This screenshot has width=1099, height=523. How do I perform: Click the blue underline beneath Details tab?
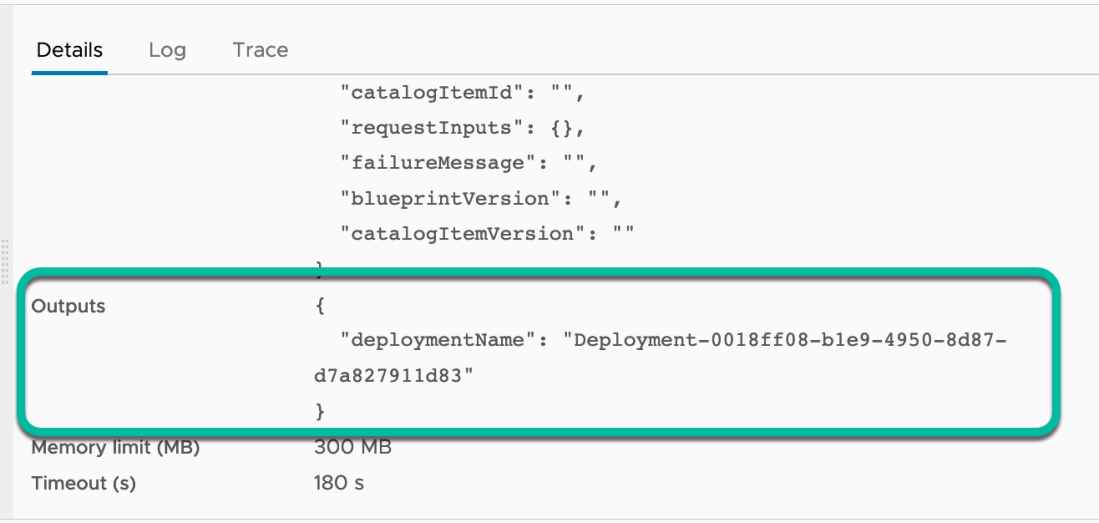[69, 73]
